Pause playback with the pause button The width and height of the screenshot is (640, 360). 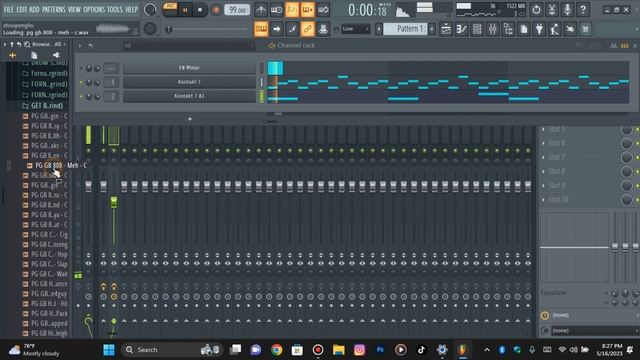[x=185, y=10]
